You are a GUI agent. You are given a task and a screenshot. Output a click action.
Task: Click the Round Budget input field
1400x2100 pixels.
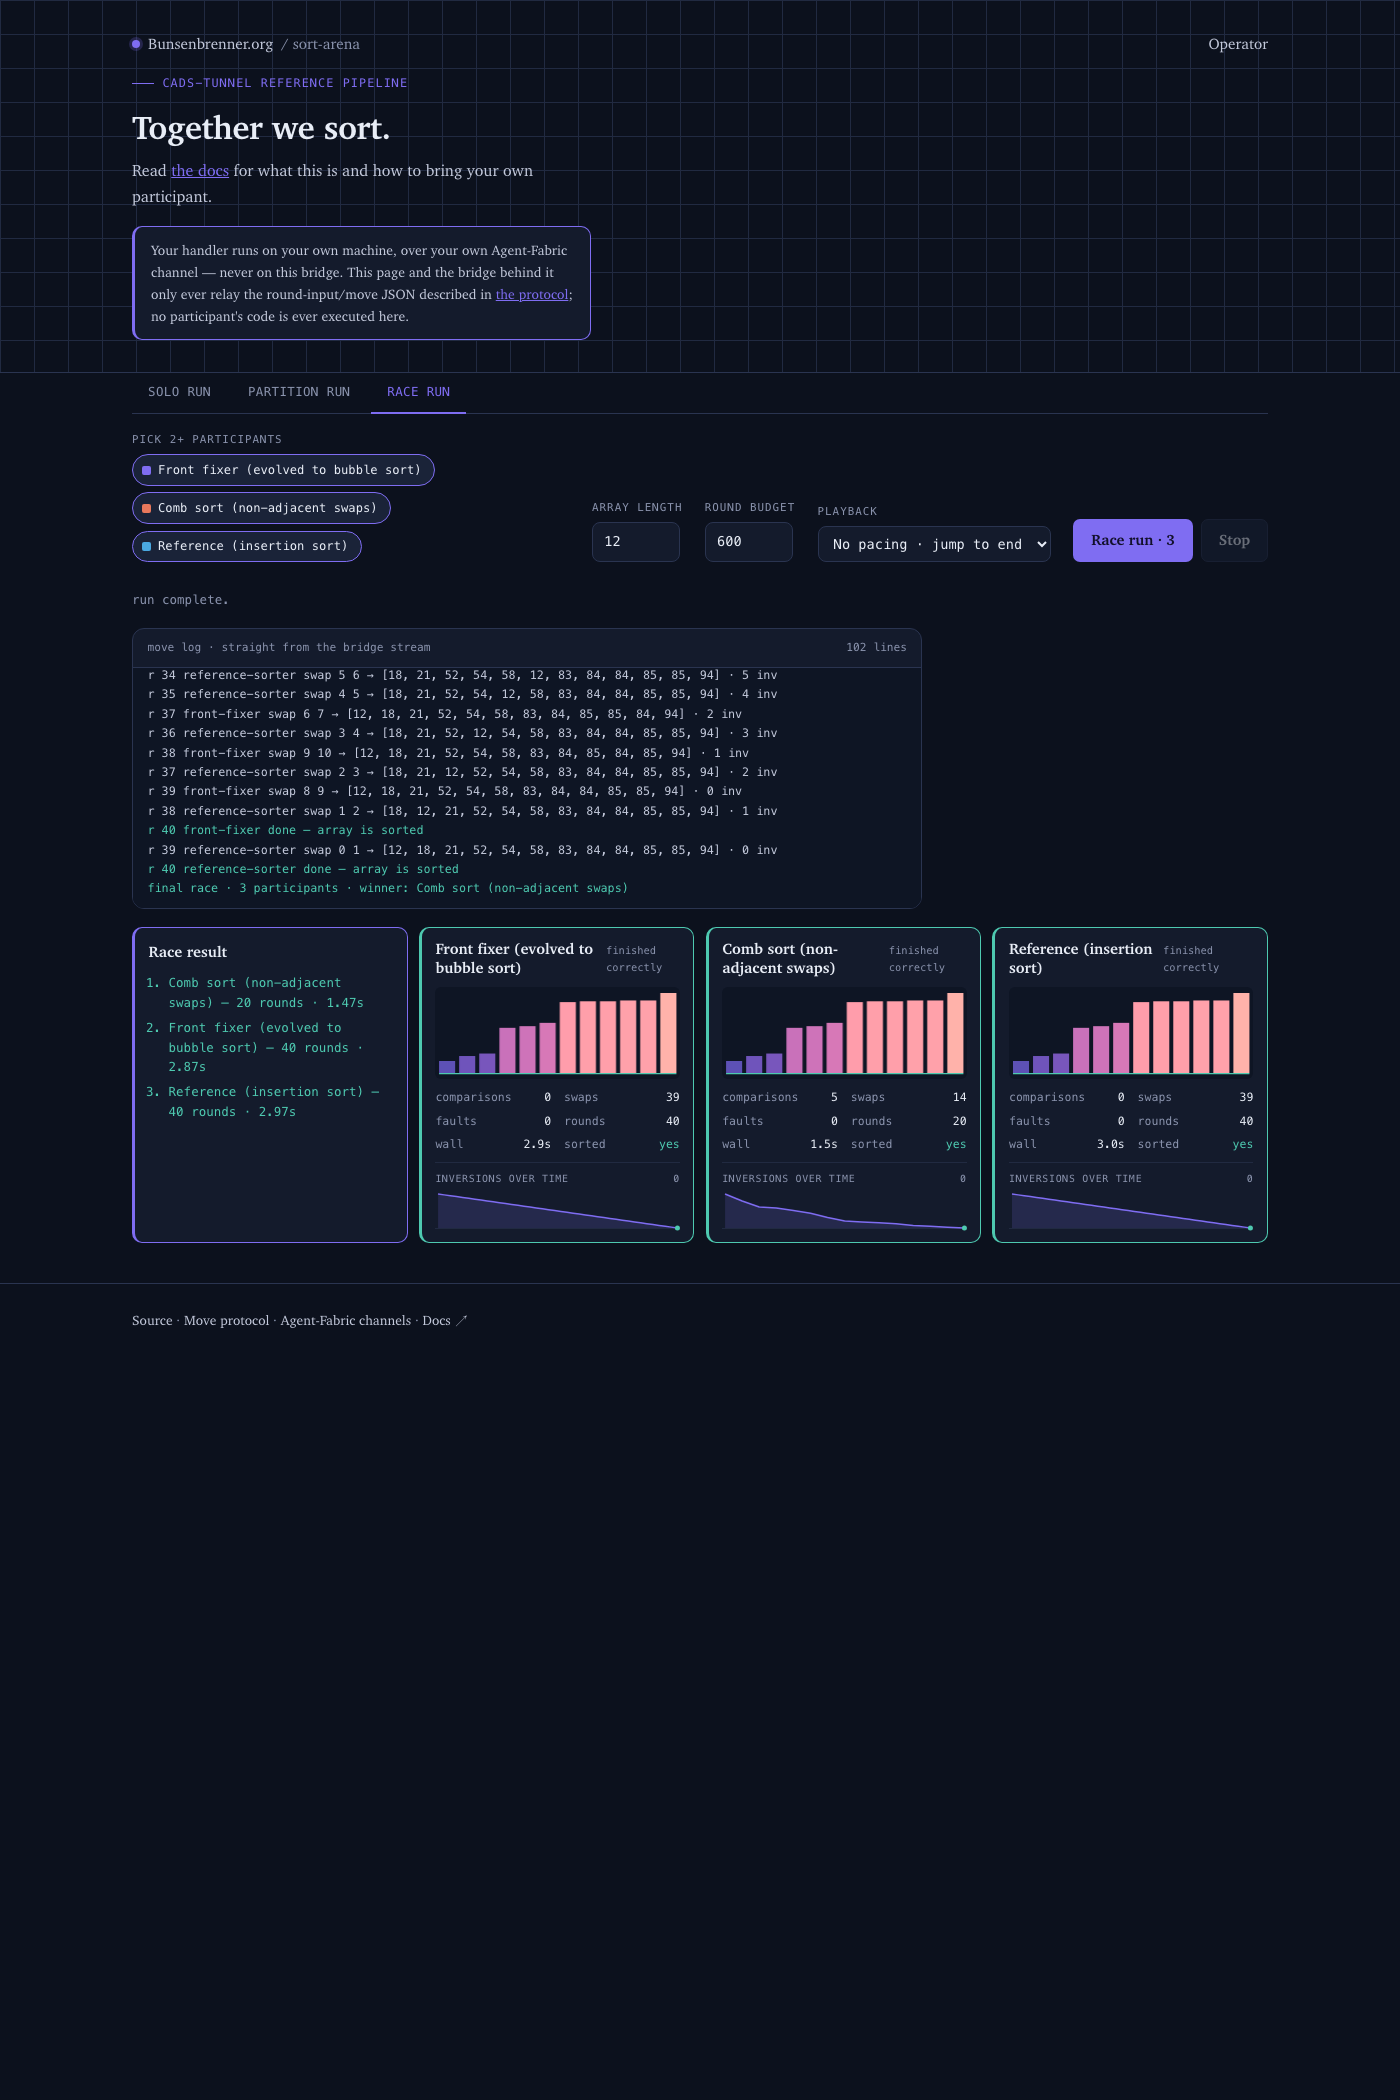click(749, 542)
